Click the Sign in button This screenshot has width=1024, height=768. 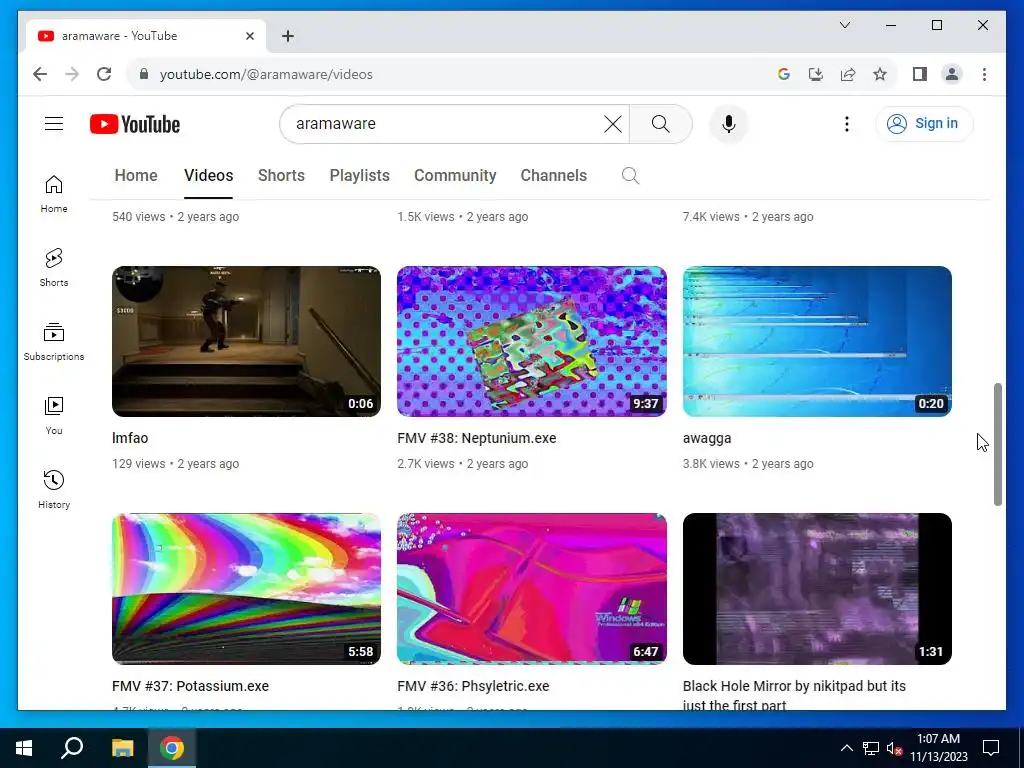tap(924, 123)
